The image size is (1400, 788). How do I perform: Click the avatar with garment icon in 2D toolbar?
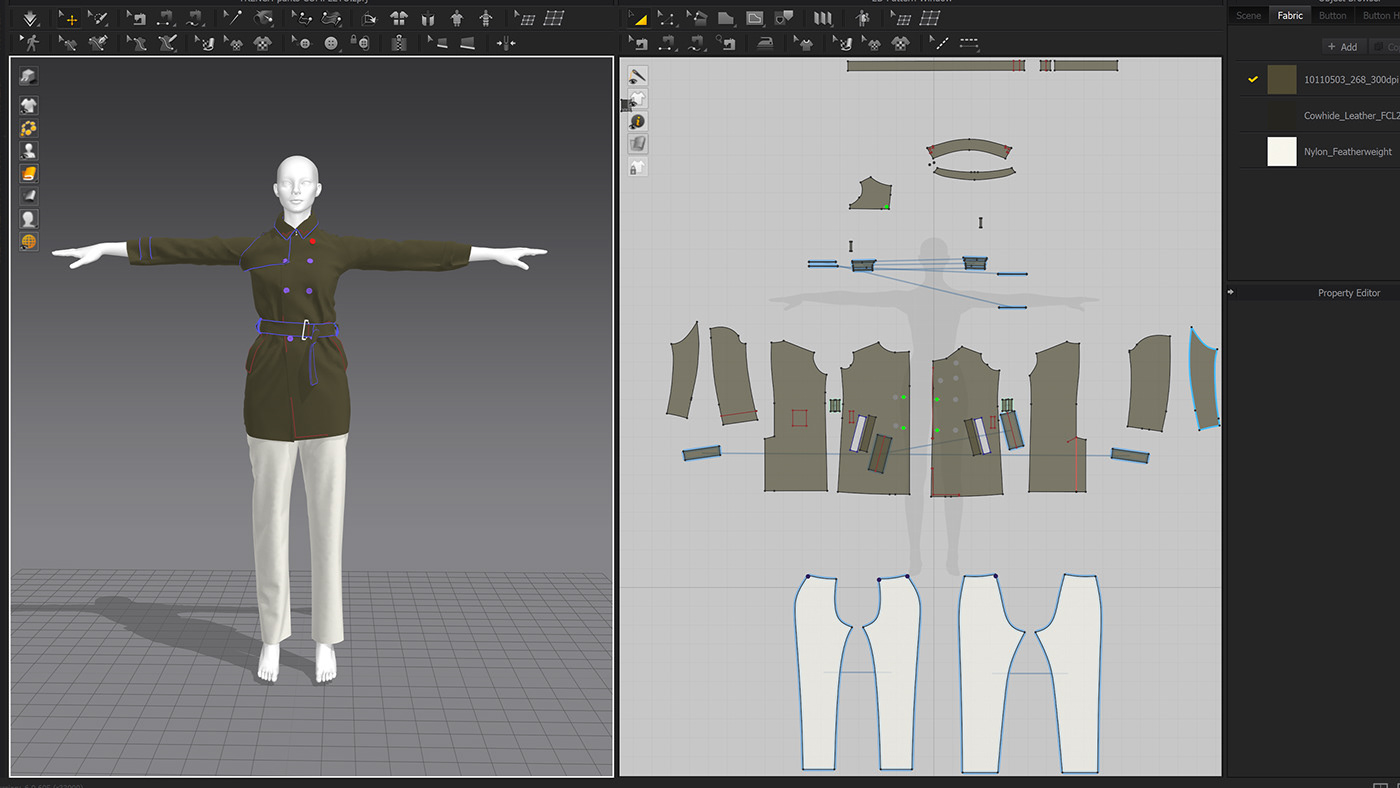[x=862, y=18]
